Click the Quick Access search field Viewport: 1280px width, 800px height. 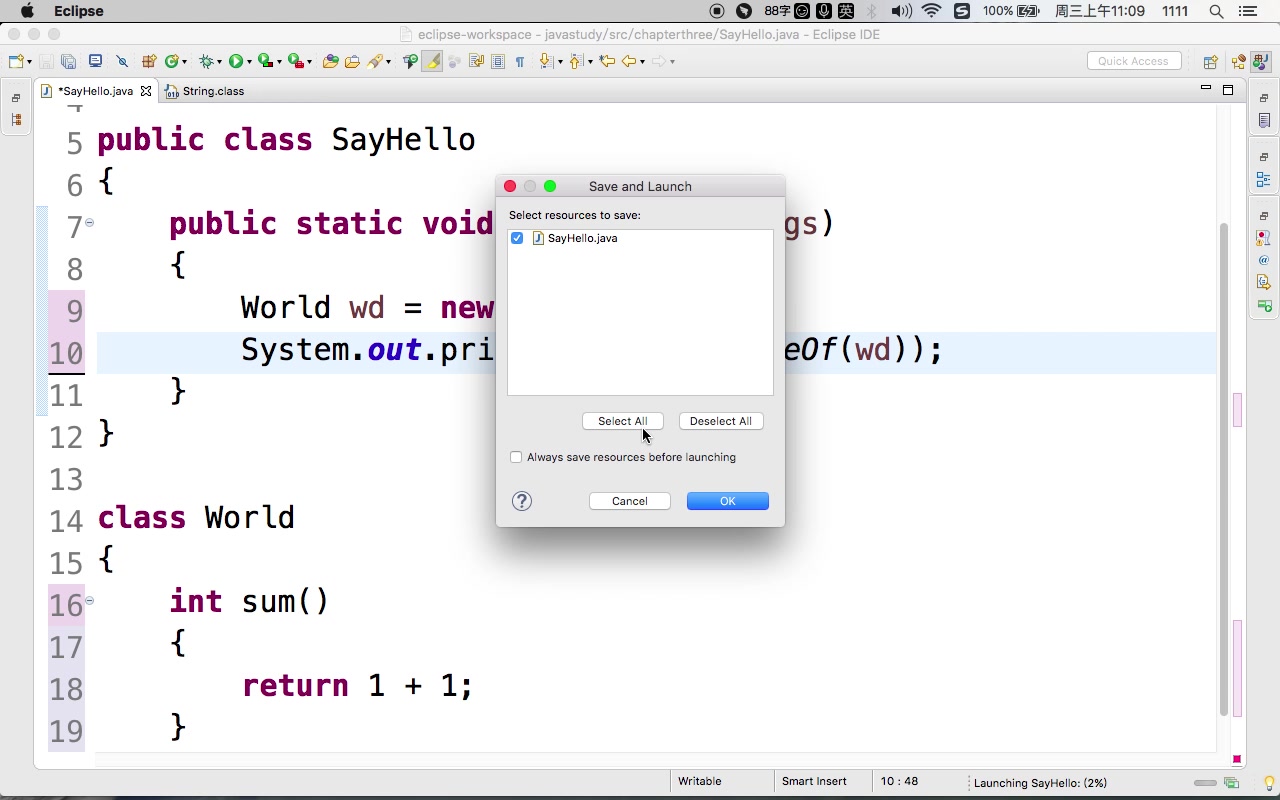[1134, 61]
